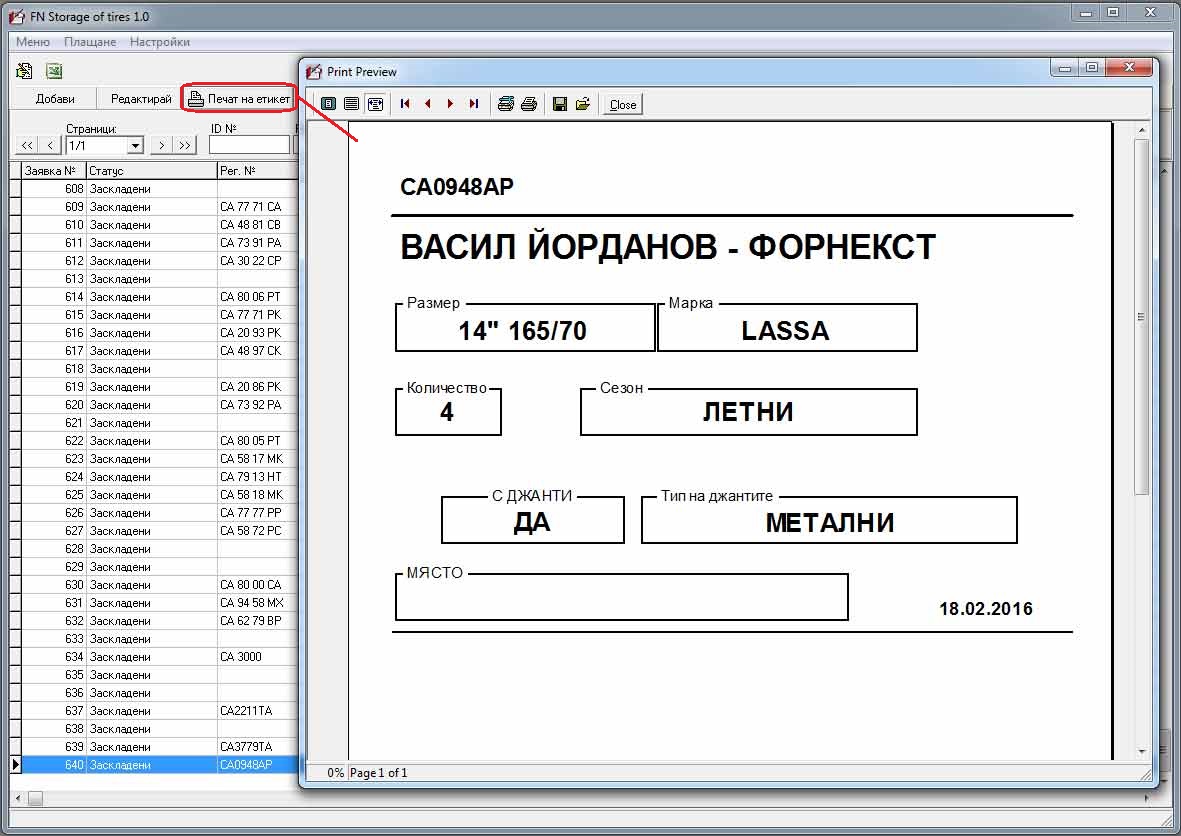Click the Добави button
Viewport: 1181px width, 836px height.
coord(55,99)
